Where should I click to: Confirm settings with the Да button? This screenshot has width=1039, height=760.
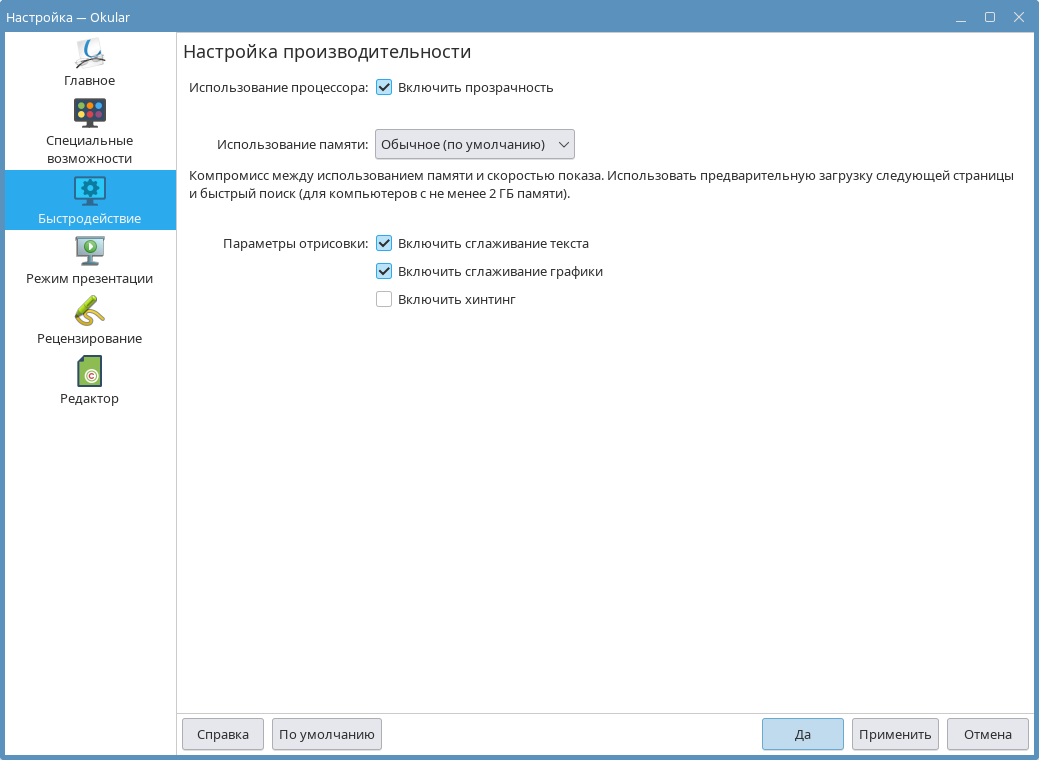(802, 734)
